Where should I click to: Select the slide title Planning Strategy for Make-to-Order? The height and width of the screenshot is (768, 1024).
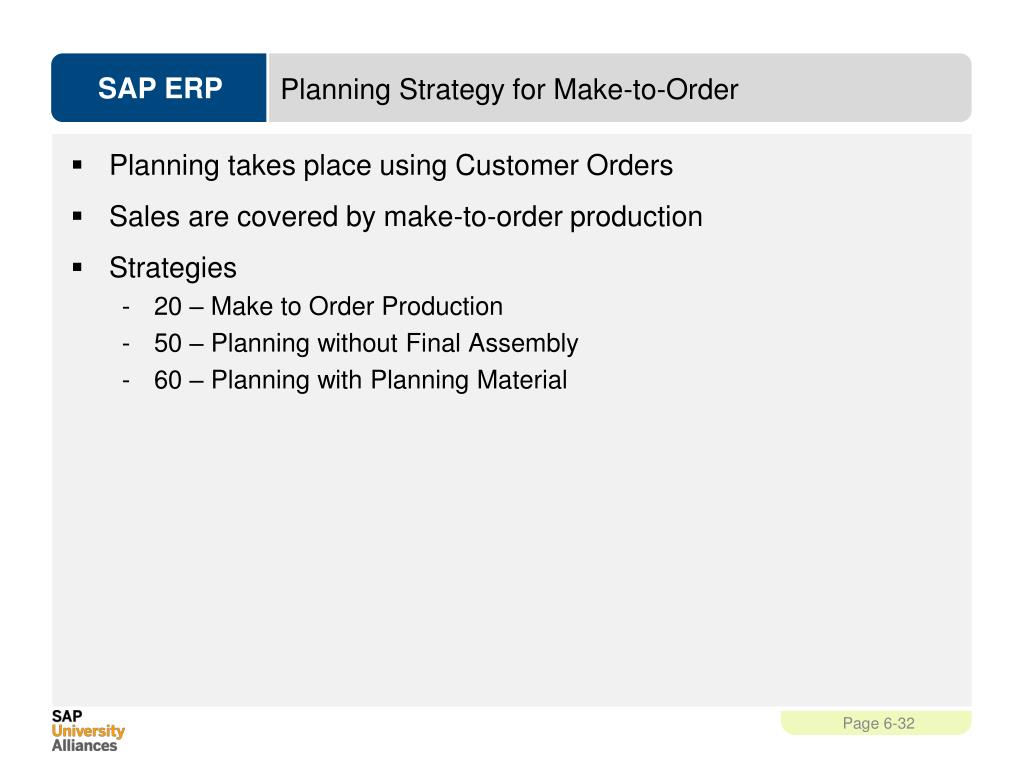509,89
